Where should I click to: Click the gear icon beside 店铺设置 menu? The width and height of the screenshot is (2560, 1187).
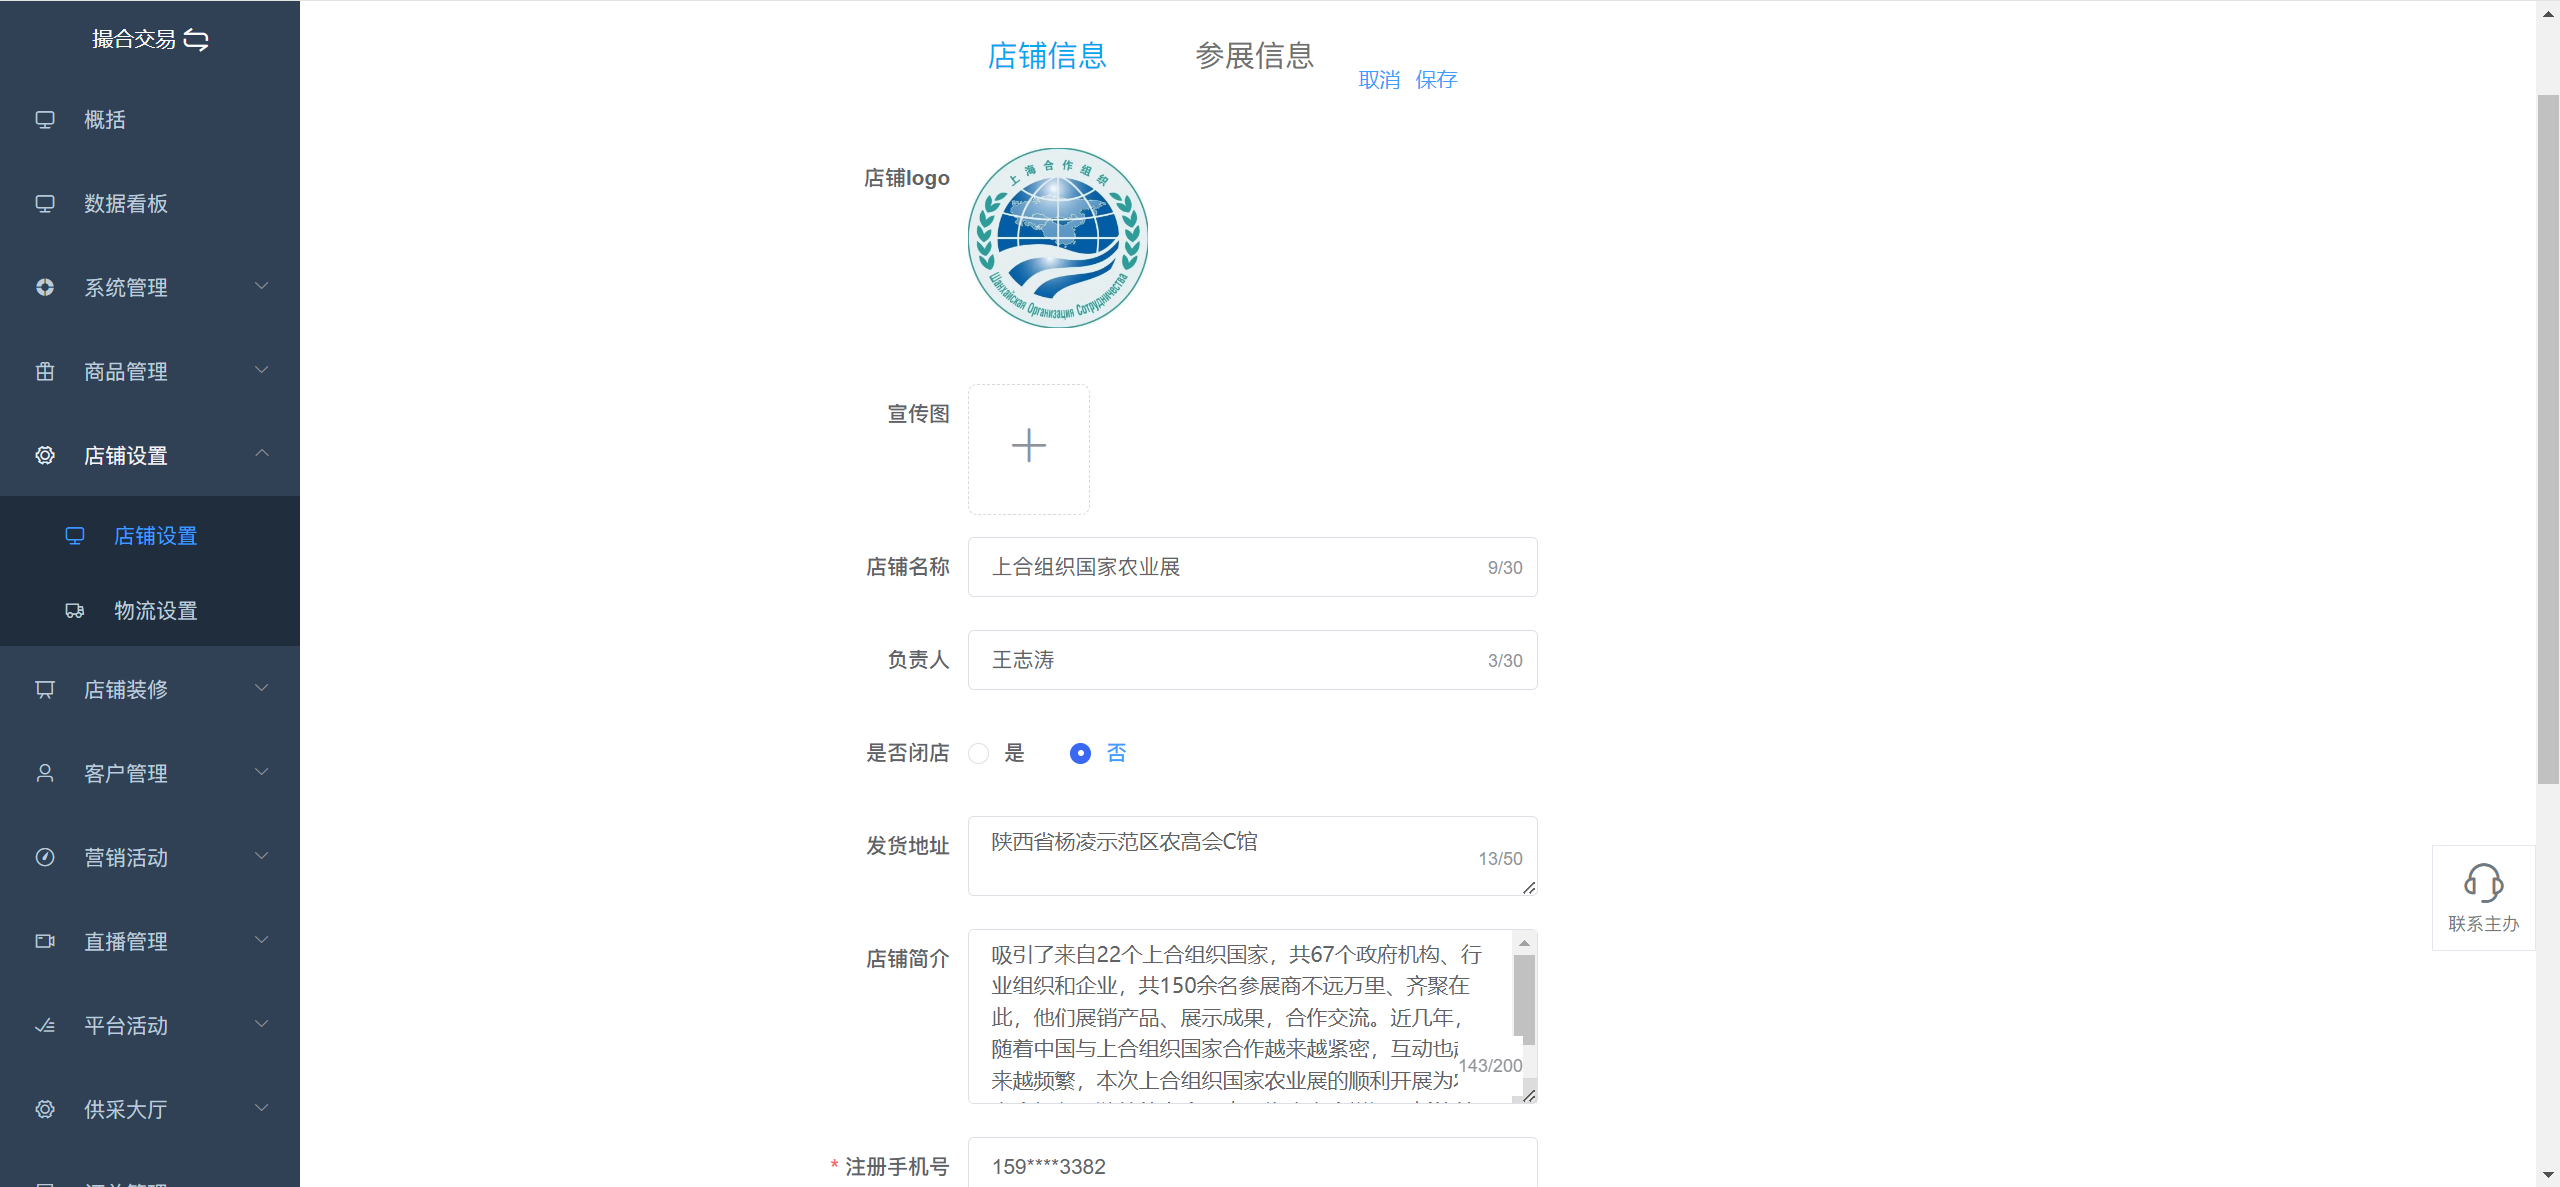click(x=45, y=456)
